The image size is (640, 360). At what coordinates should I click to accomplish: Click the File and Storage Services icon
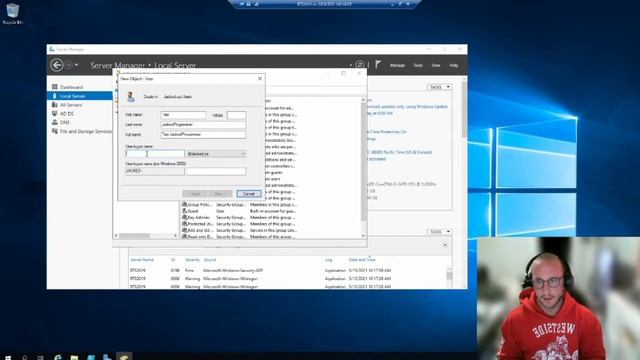55,131
